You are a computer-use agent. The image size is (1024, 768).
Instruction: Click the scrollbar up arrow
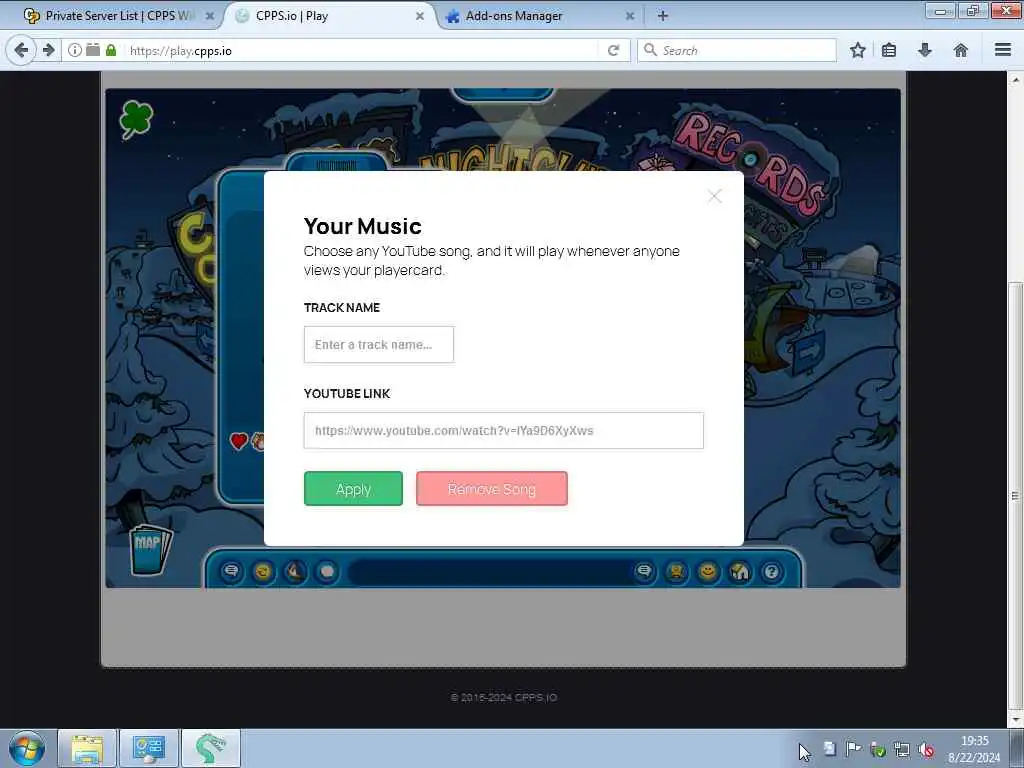[1016, 79]
